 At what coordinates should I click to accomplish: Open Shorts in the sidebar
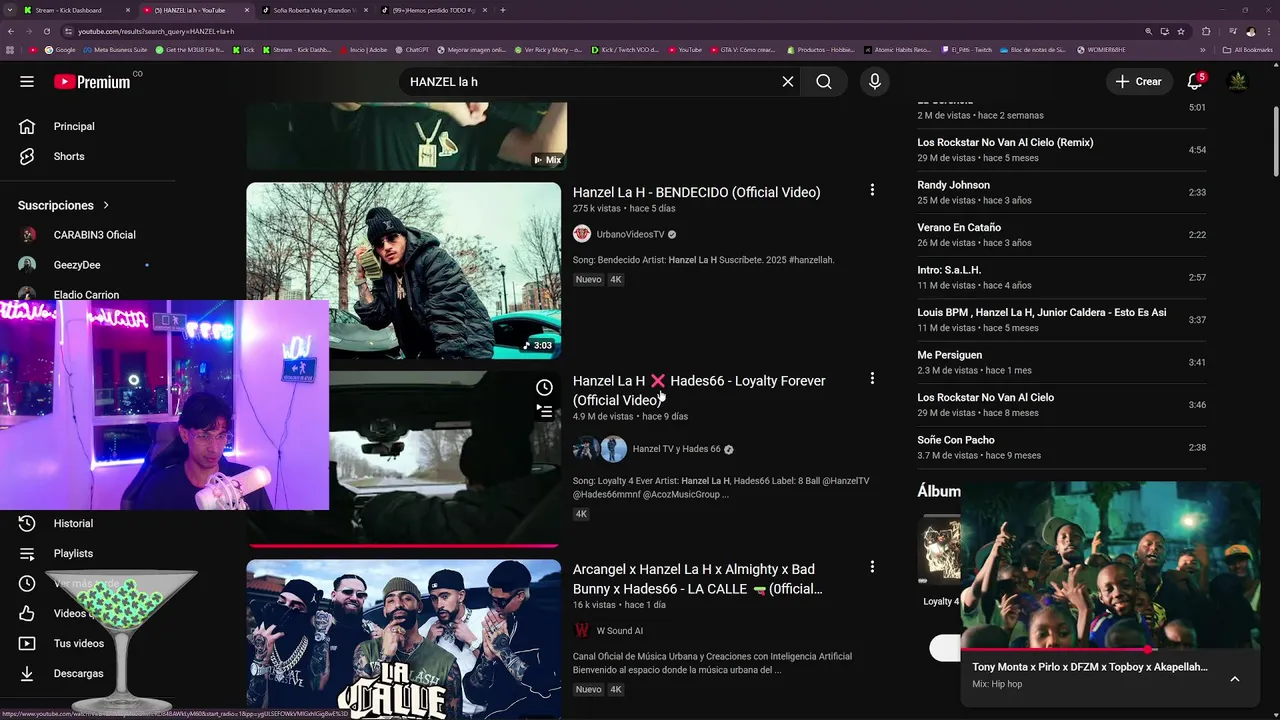click(69, 157)
